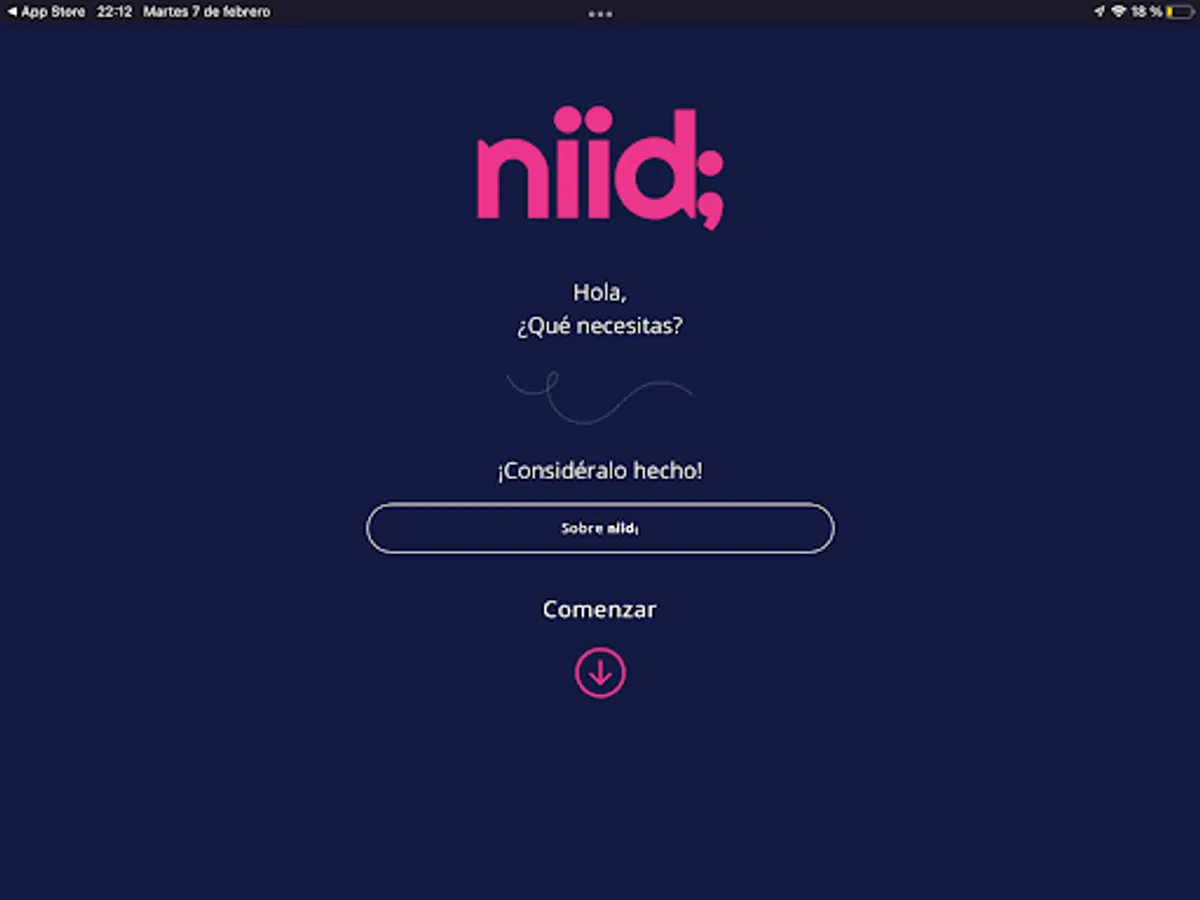Image resolution: width=1200 pixels, height=900 pixels.
Task: Open the three-dot multitasking menu
Action: click(600, 13)
